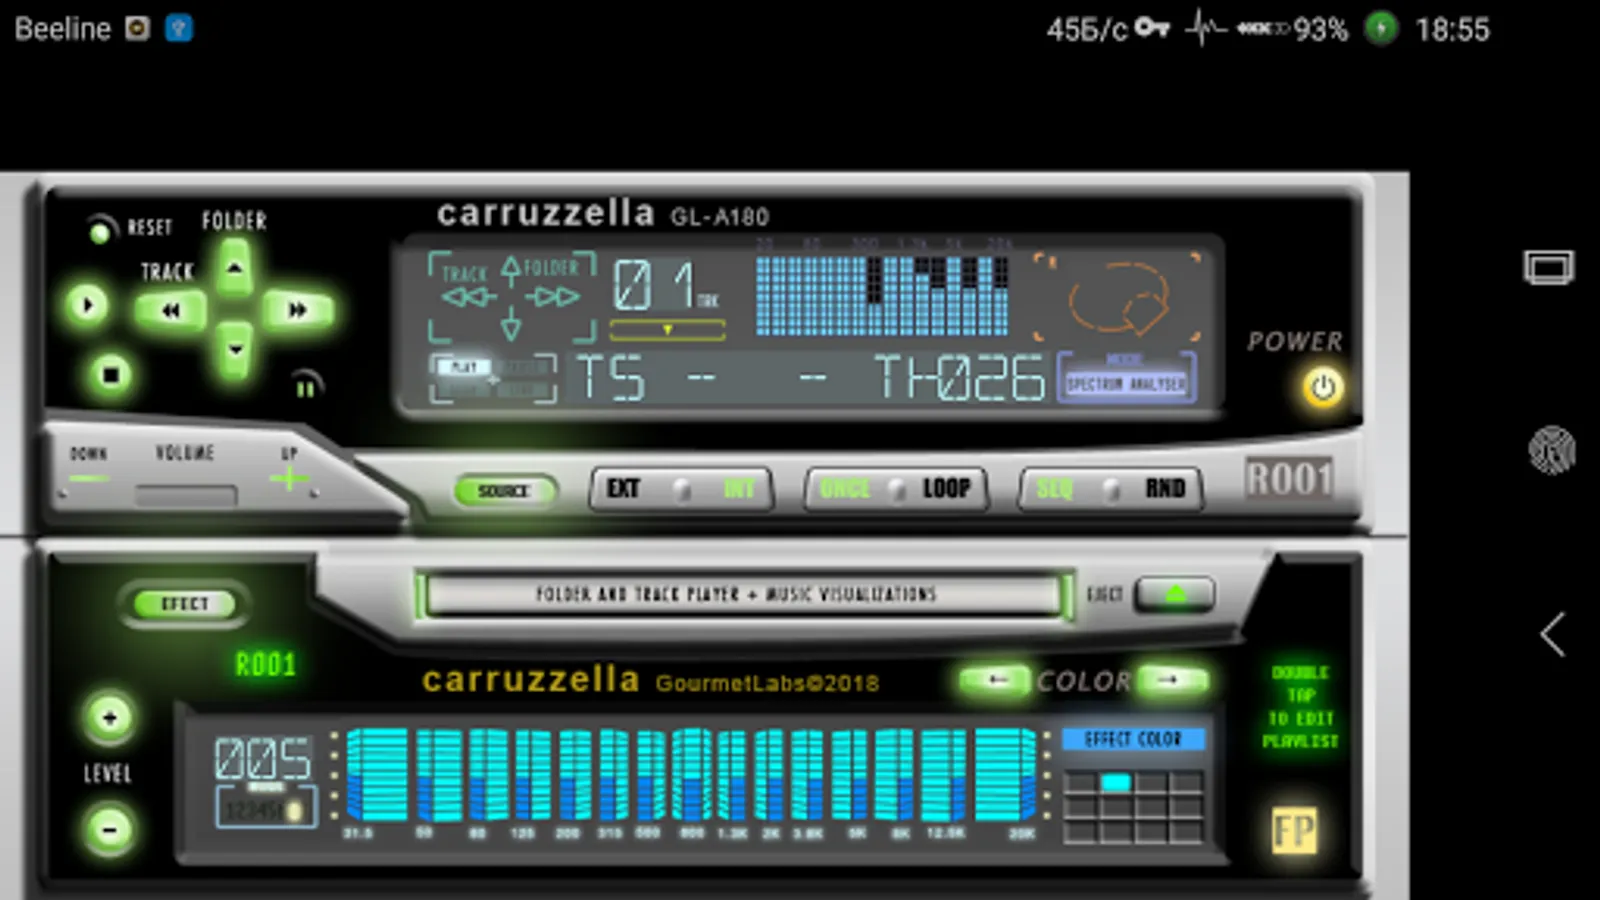The image size is (1600, 900).
Task: Tap the TH026 readout
Action: pos(960,378)
